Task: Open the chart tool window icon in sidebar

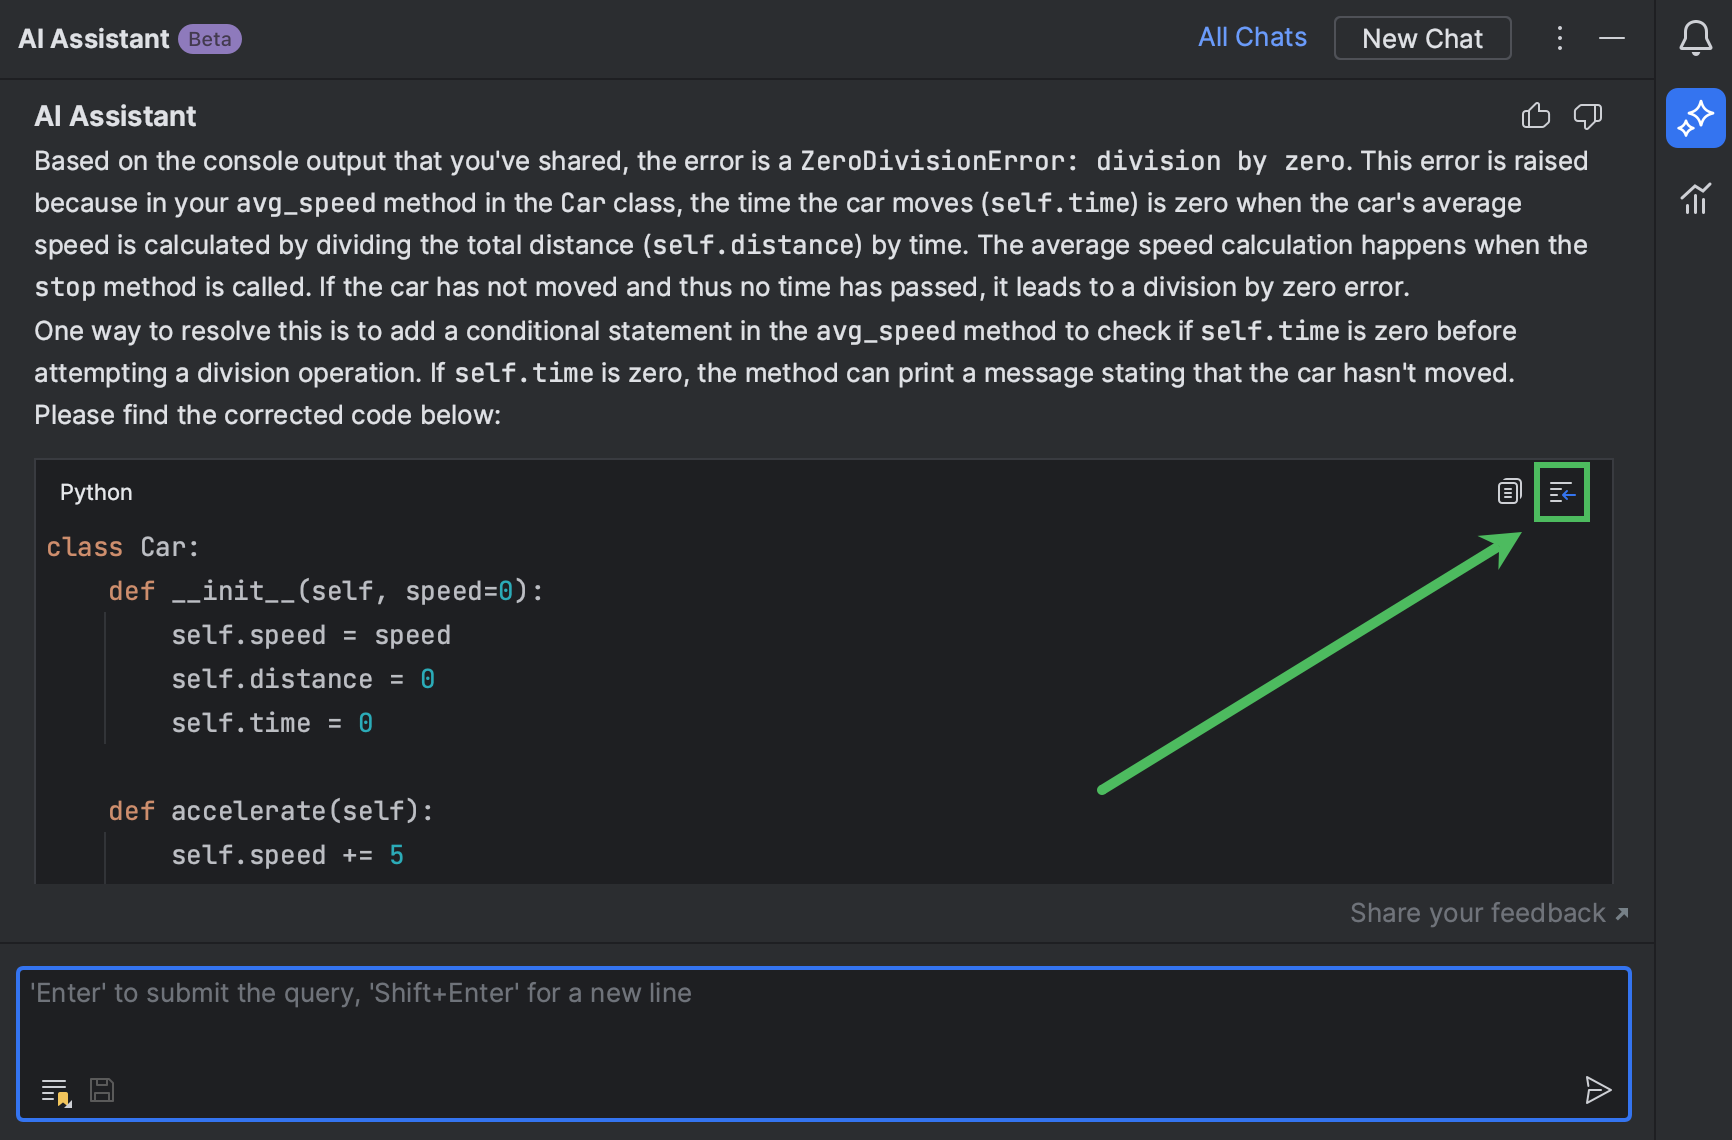Action: click(x=1695, y=198)
